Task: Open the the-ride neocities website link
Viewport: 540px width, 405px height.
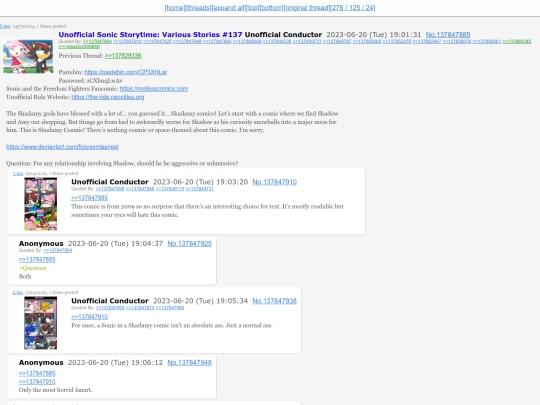Action: [108, 97]
